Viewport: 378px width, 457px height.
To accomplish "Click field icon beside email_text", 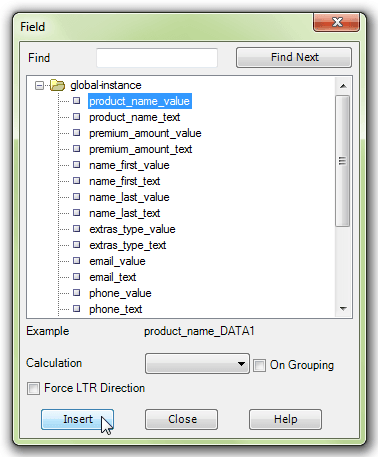I will point(77,277).
